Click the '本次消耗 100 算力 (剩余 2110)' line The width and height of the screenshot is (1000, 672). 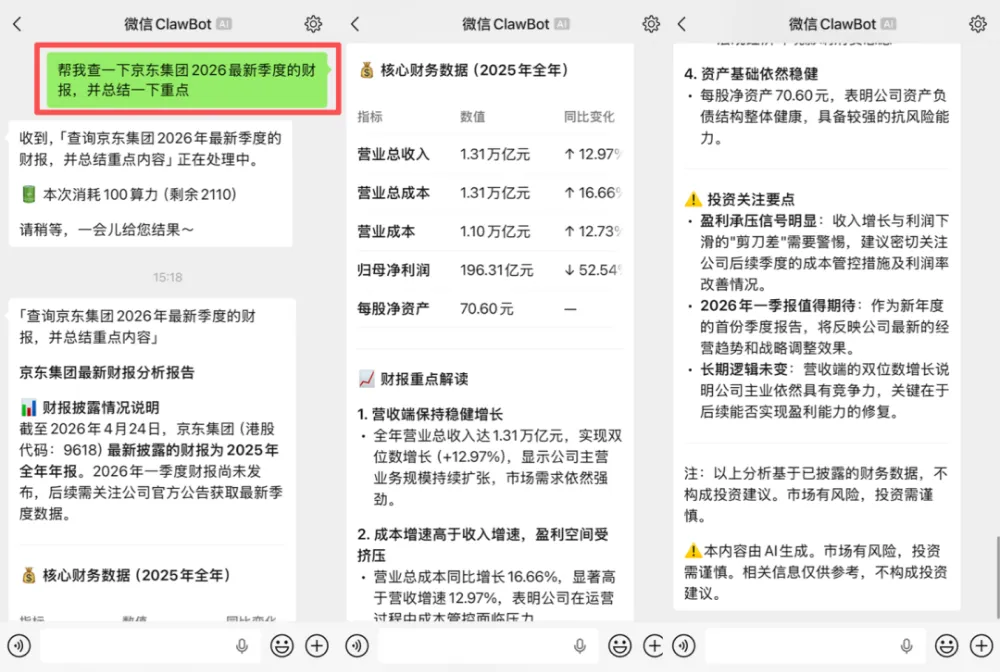click(129, 194)
